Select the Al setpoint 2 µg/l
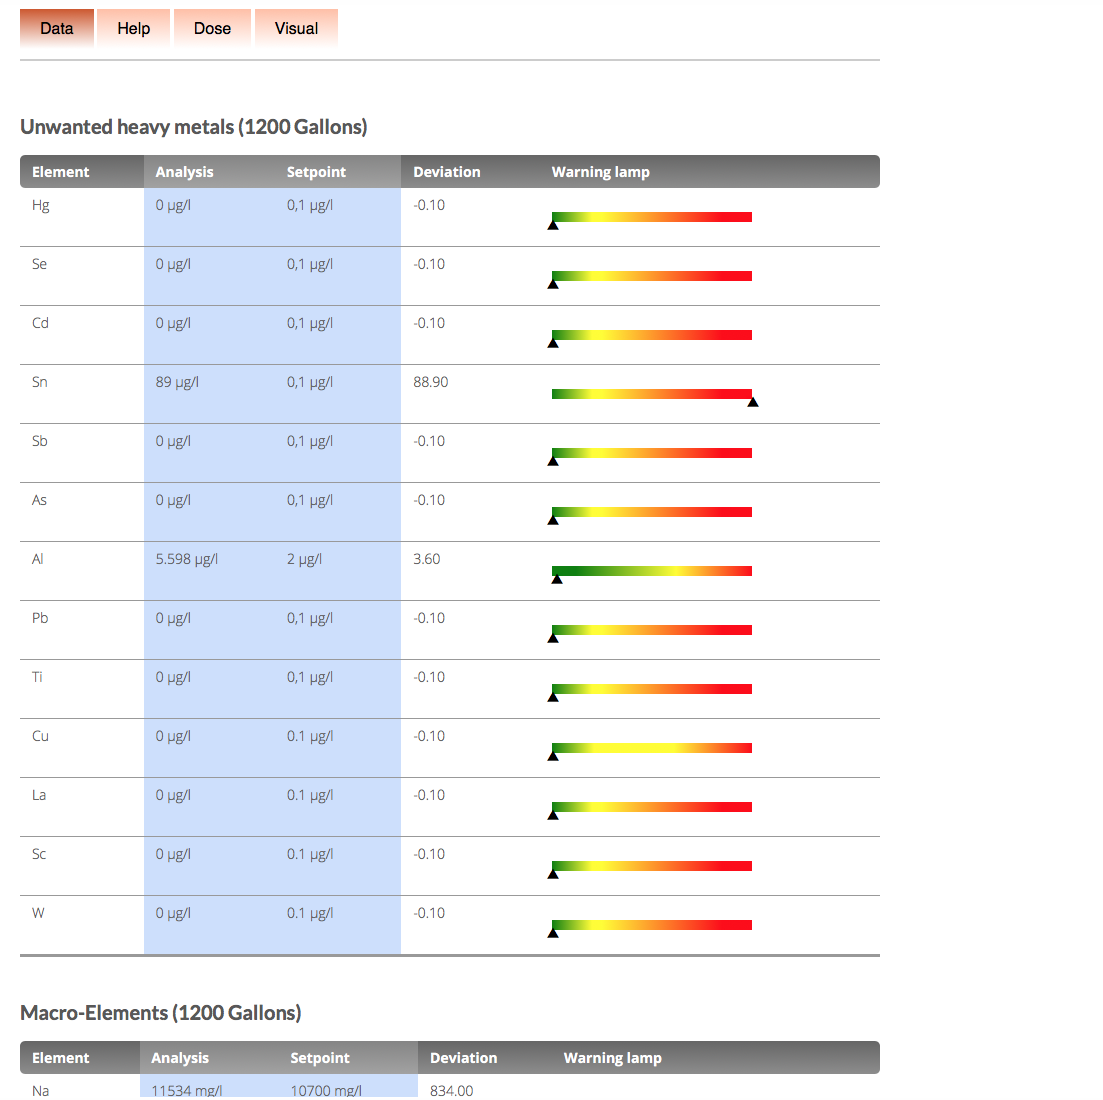This screenshot has width=1103, height=1100. point(304,560)
